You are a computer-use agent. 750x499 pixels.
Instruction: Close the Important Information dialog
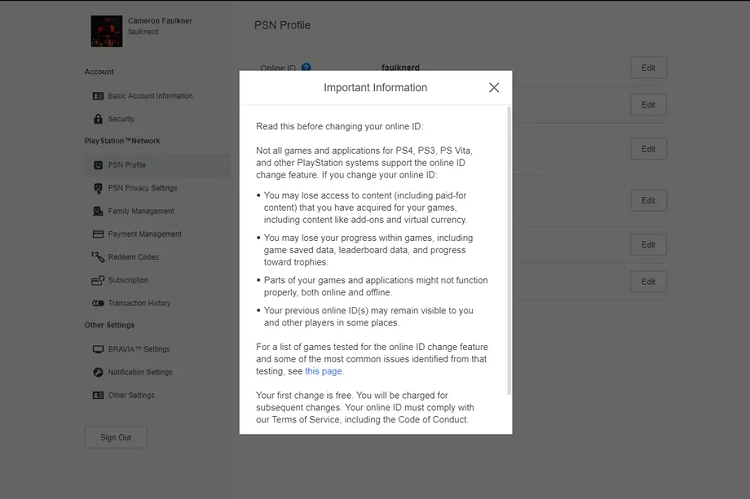tap(494, 88)
